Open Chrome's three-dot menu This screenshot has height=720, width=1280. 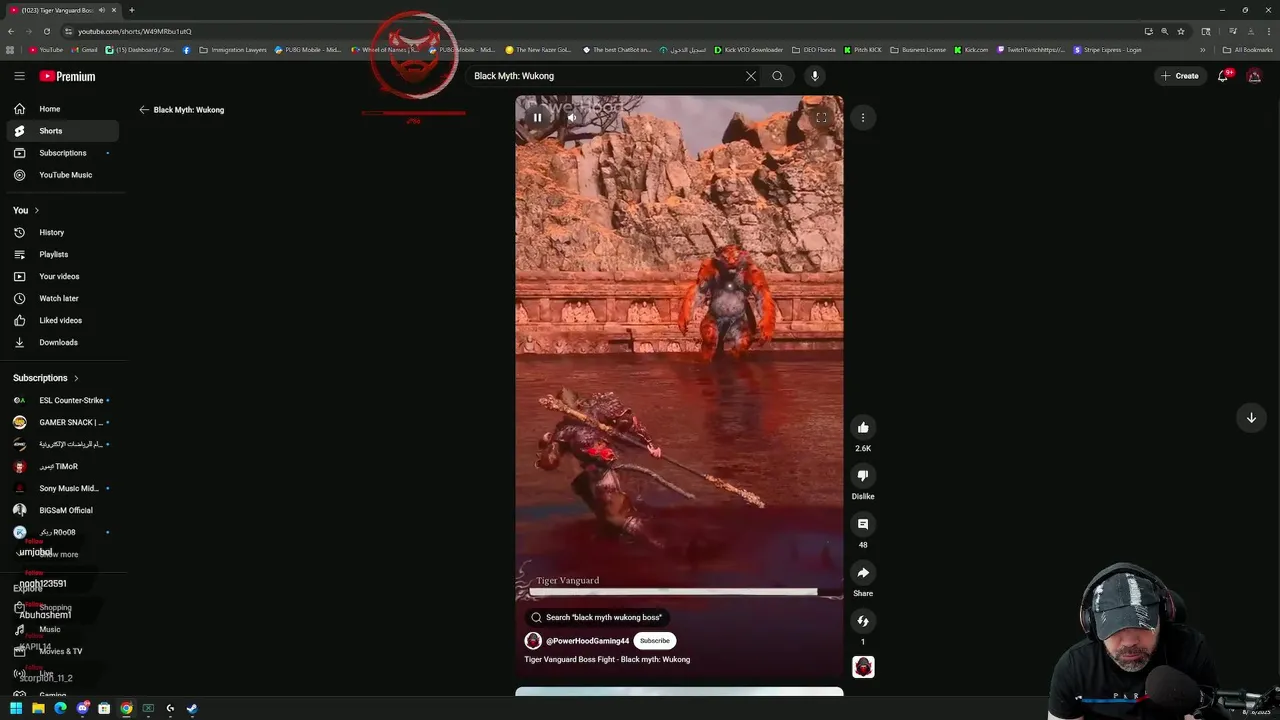(x=1268, y=31)
